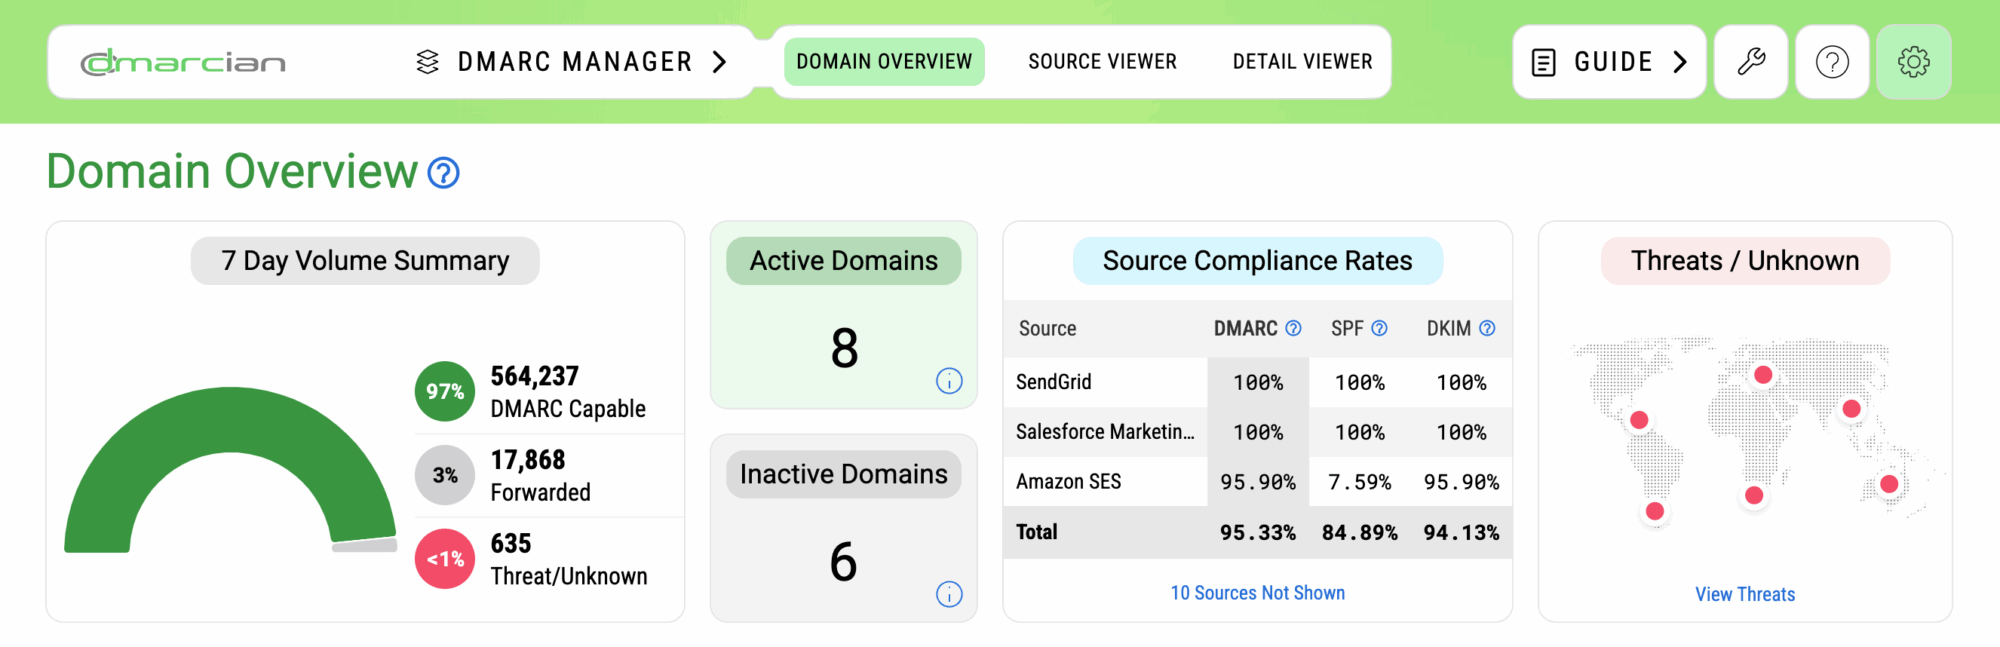The height and width of the screenshot is (647, 2000).
Task: Click the Inactive Domains header
Action: coord(844,474)
